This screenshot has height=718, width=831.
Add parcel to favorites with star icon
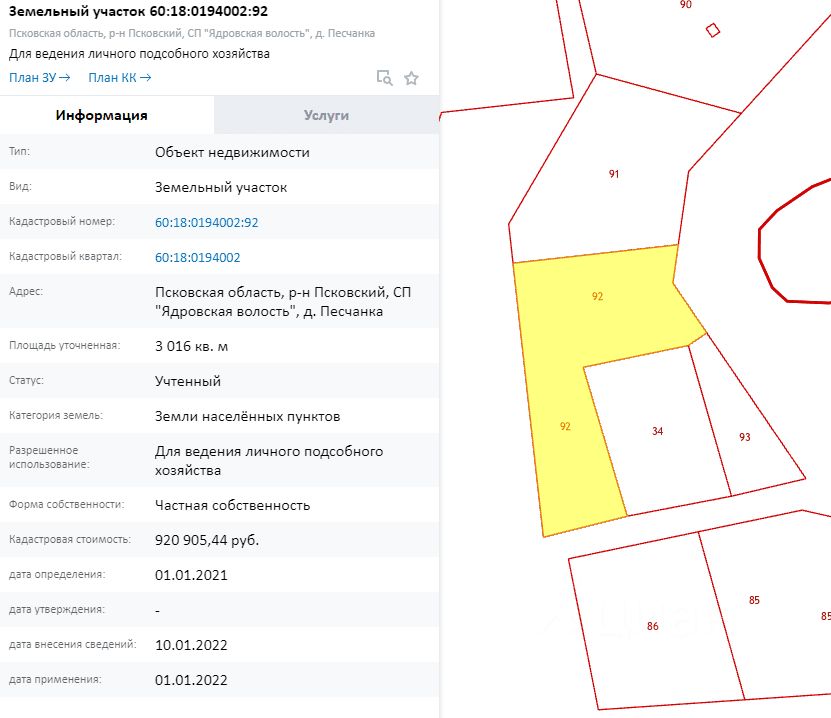[411, 78]
